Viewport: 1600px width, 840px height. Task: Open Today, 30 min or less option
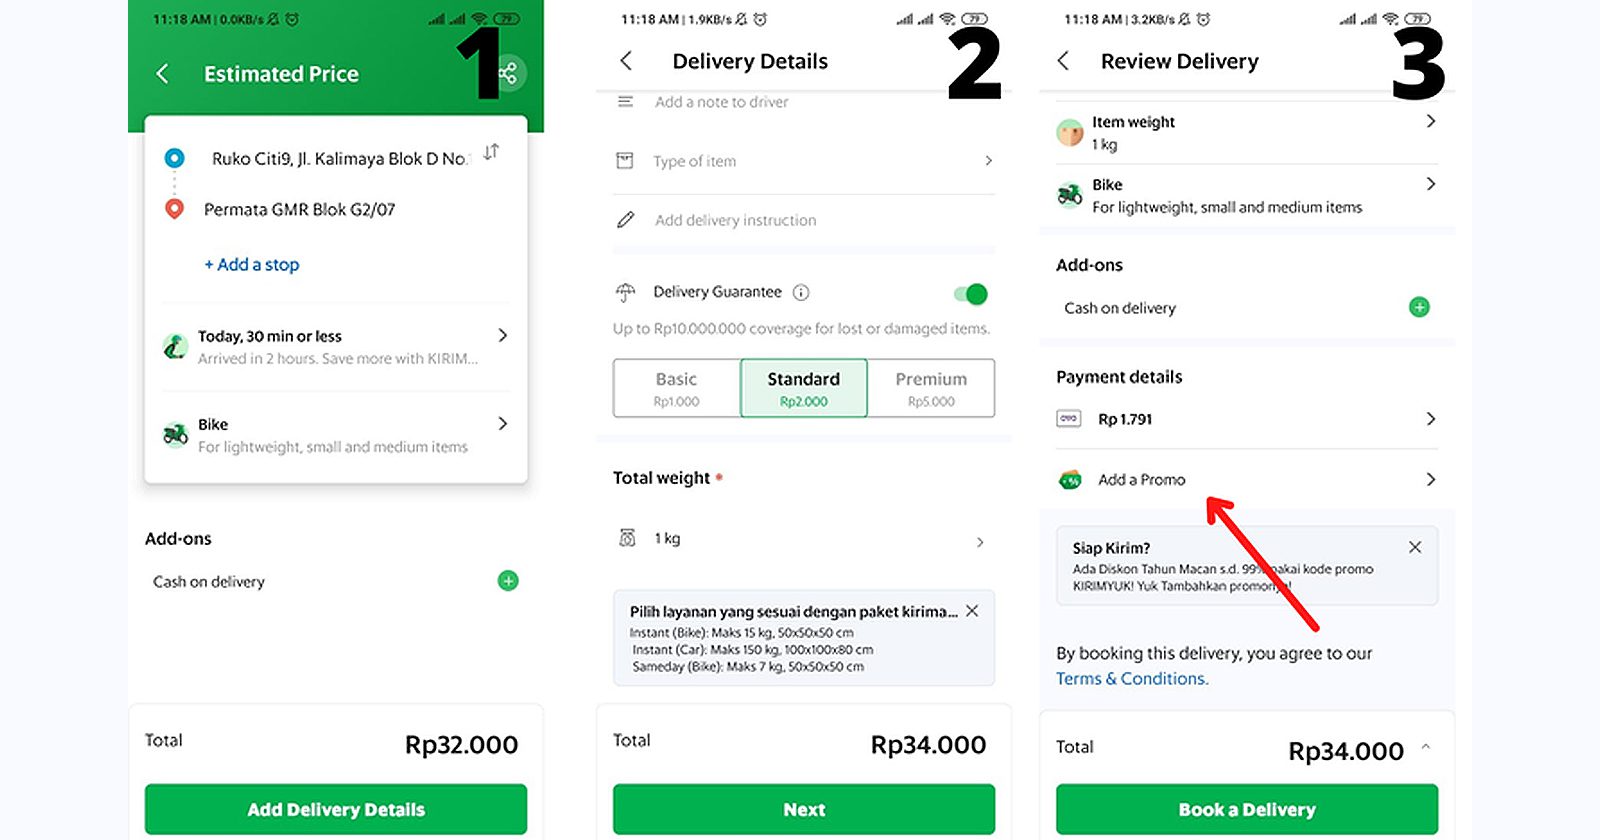point(336,347)
